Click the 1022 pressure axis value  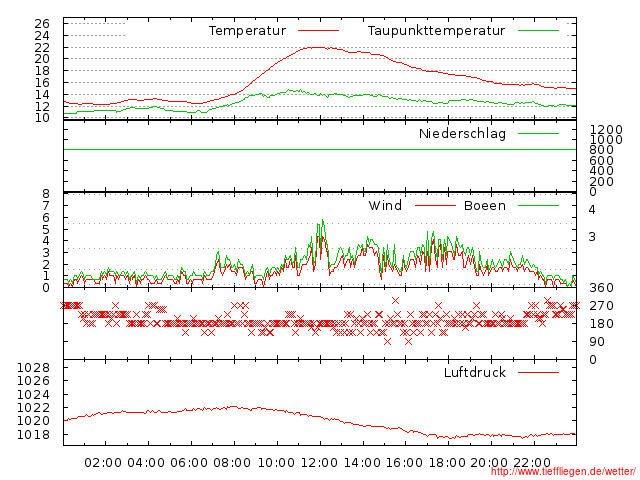click(33, 408)
